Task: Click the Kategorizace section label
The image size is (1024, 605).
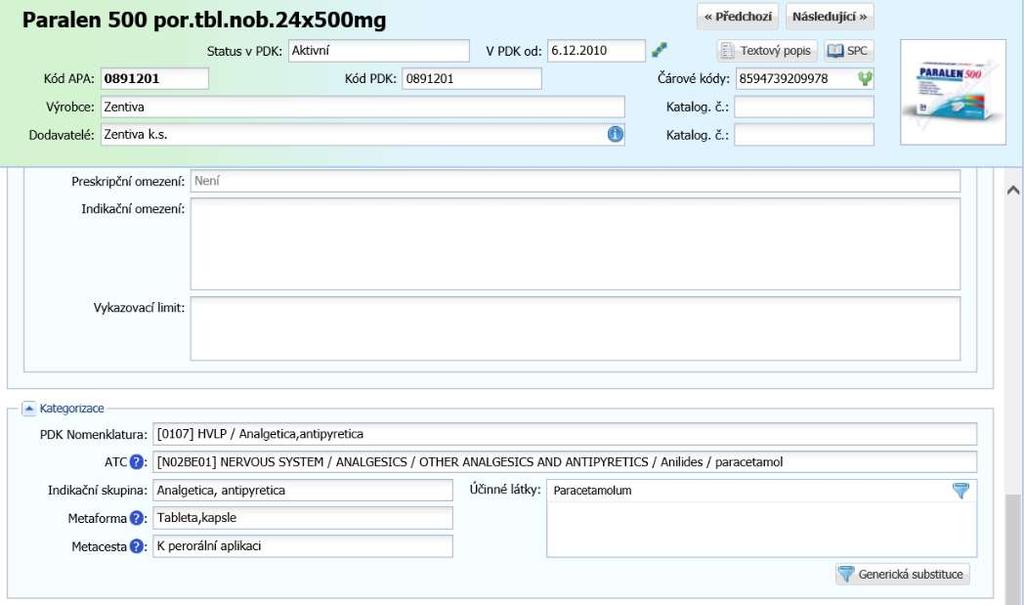Action: pos(72,408)
